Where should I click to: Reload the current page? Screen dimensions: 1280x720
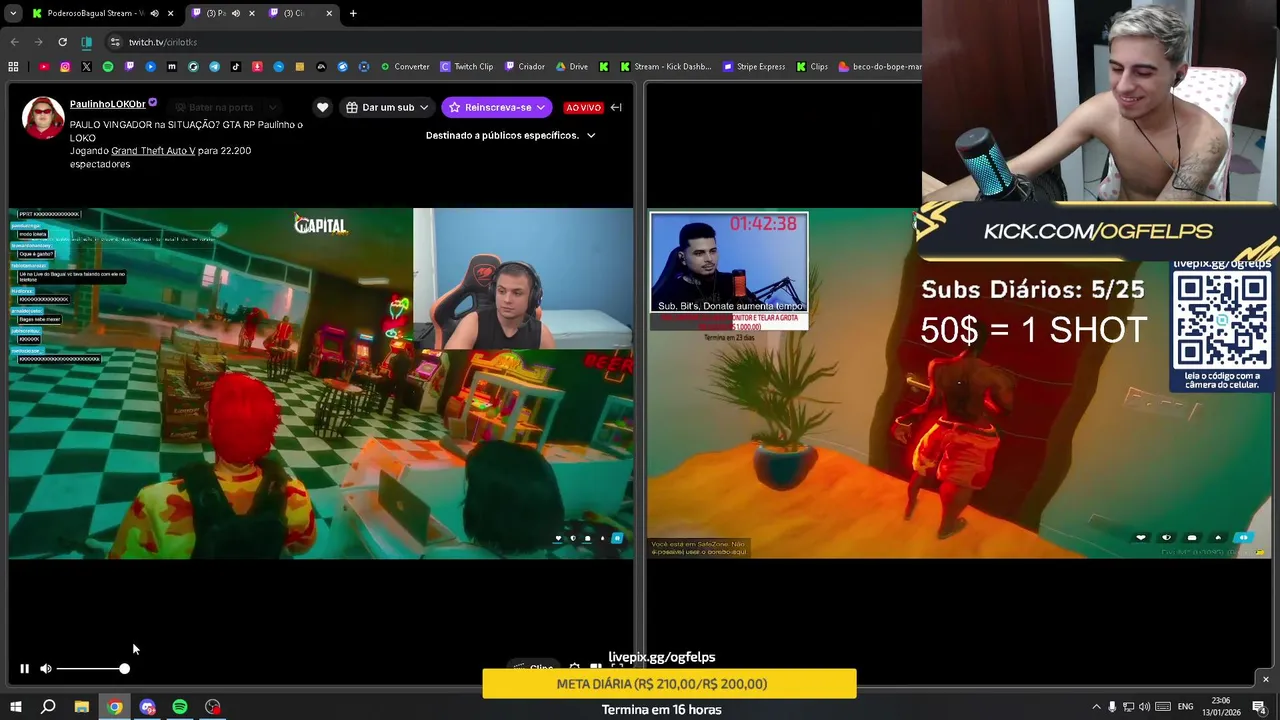[62, 42]
